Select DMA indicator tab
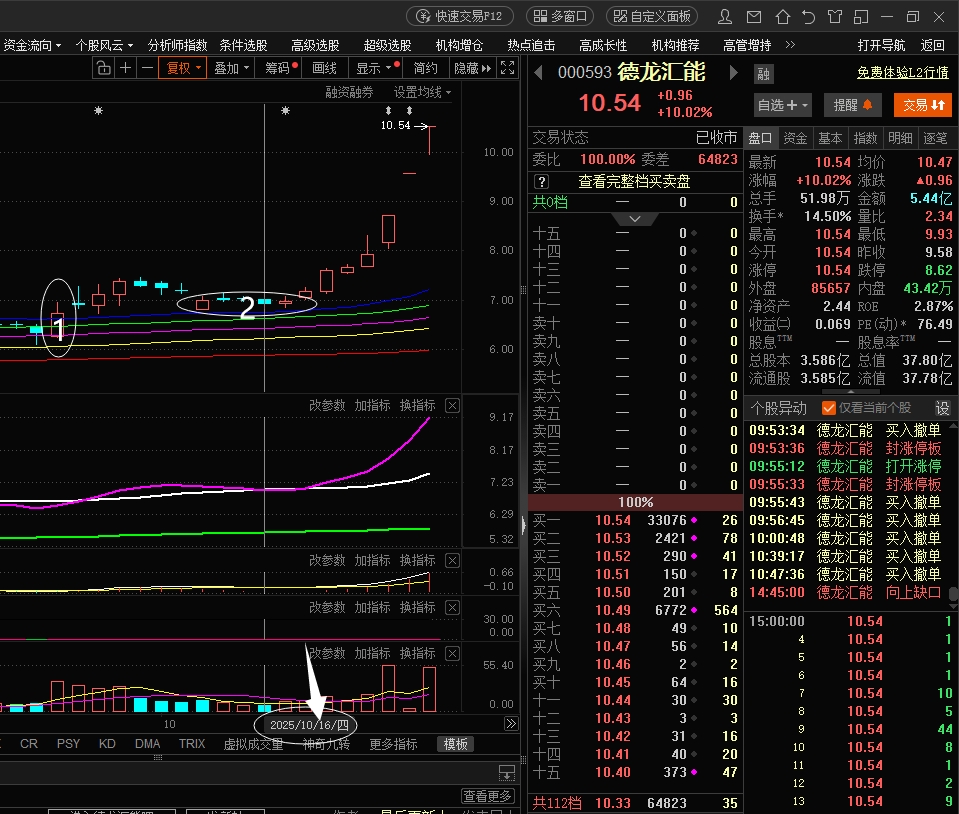The image size is (959, 814). click(147, 744)
